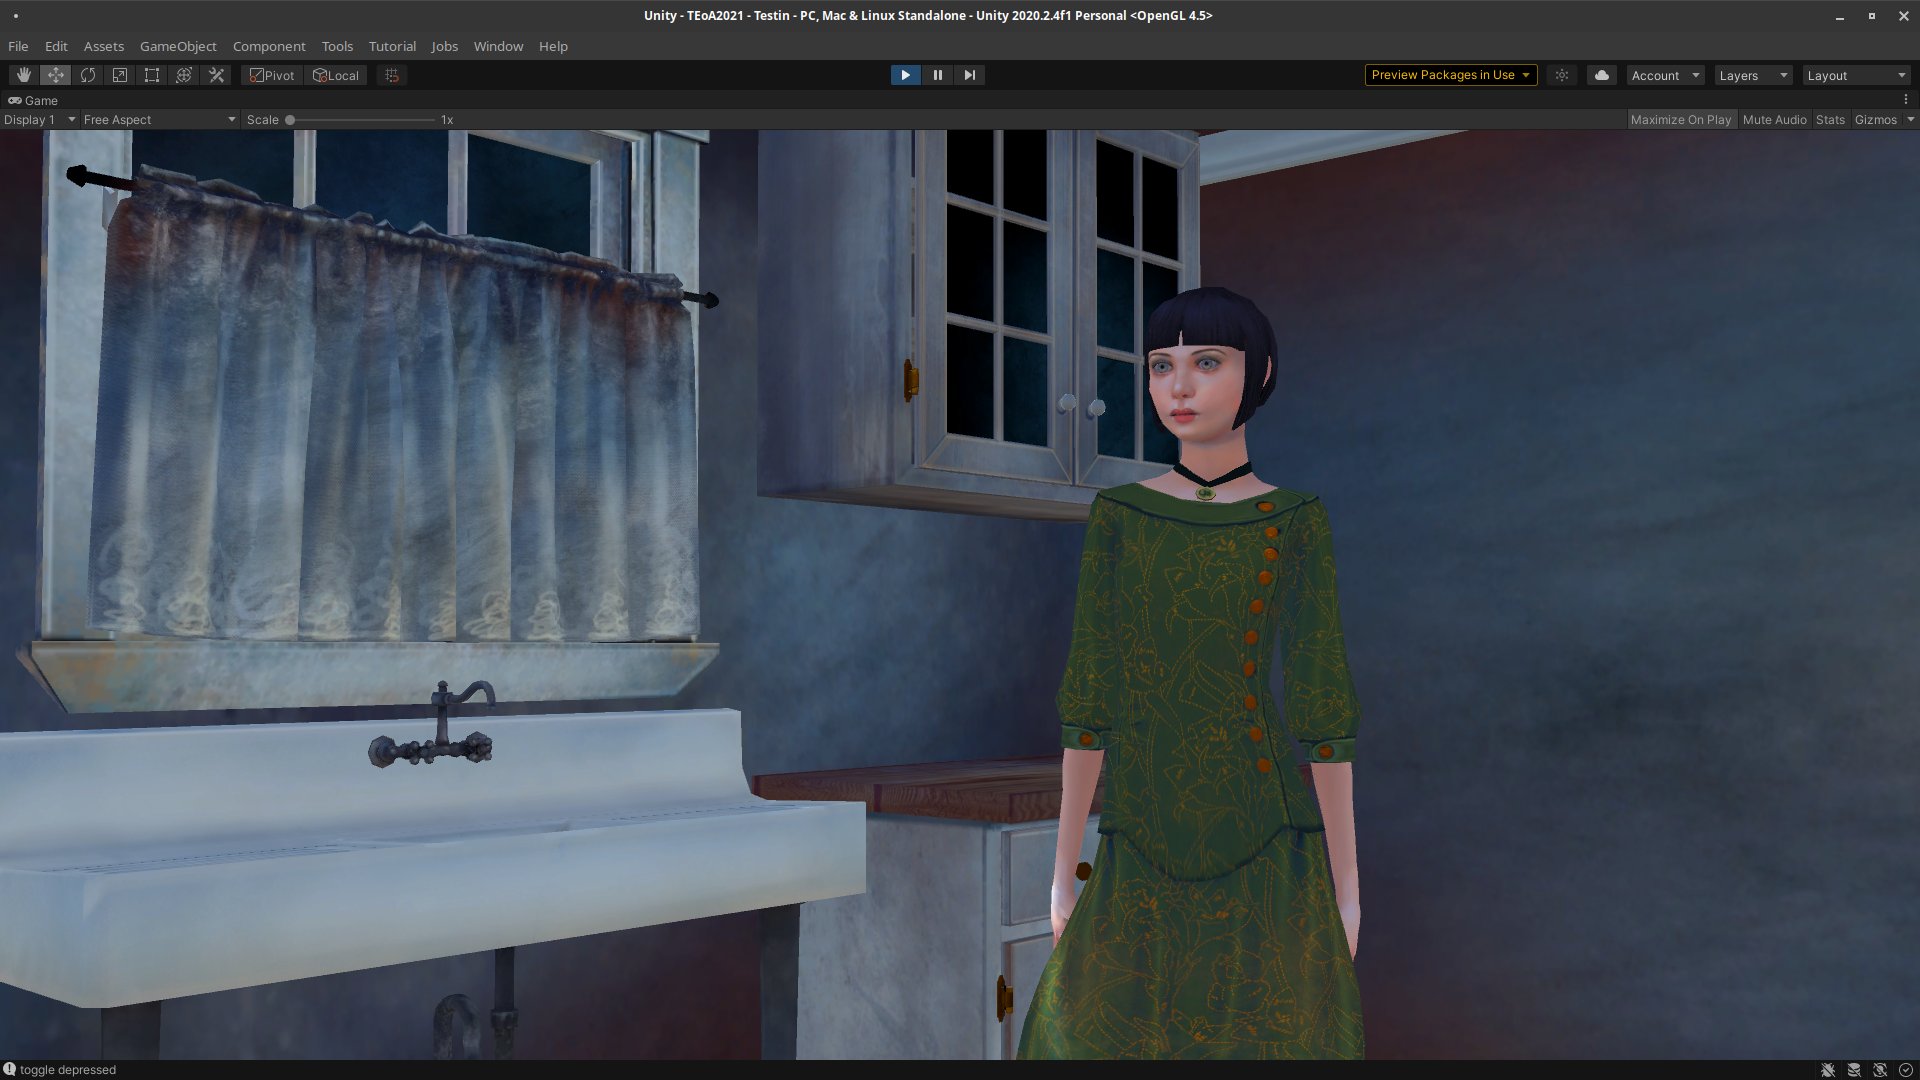Click the Pause button
1920x1080 pixels.
click(937, 75)
